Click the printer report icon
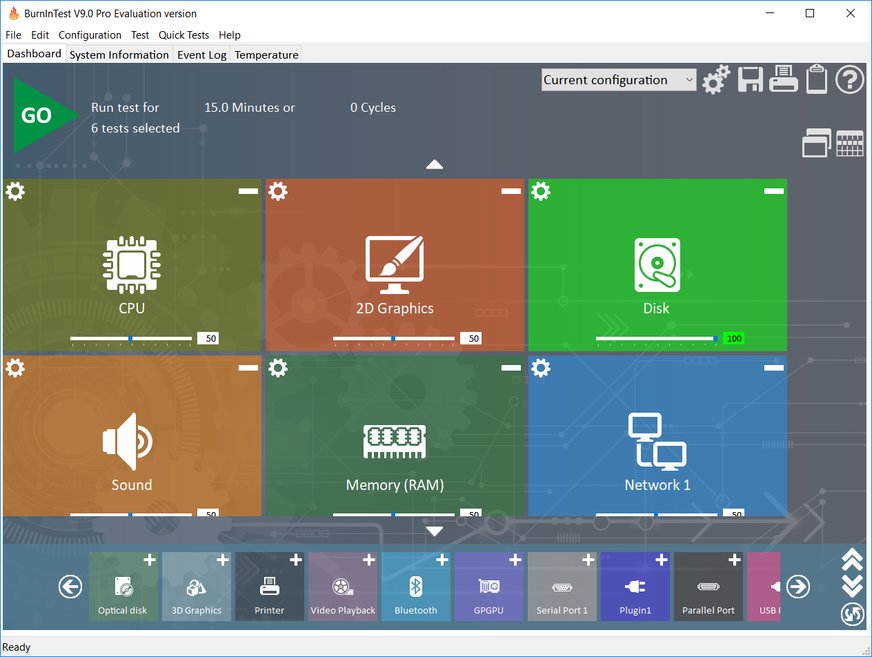The width and height of the screenshot is (872, 657). click(784, 80)
